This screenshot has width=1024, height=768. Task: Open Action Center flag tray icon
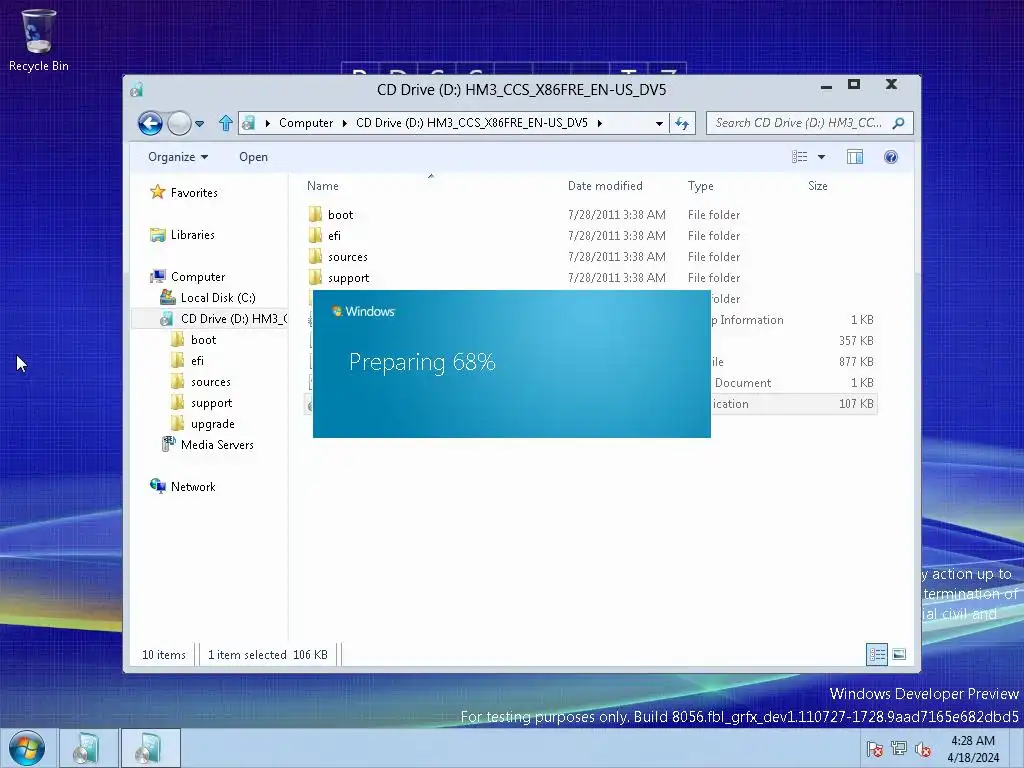pyautogui.click(x=874, y=749)
